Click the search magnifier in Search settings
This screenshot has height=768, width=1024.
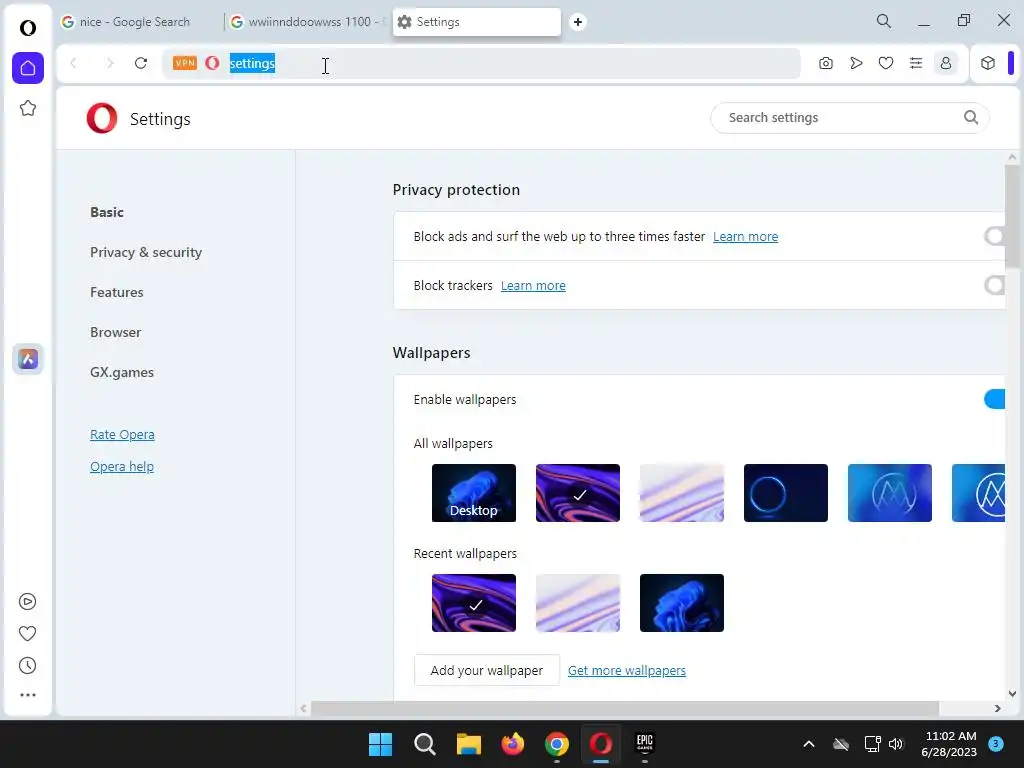pos(971,118)
